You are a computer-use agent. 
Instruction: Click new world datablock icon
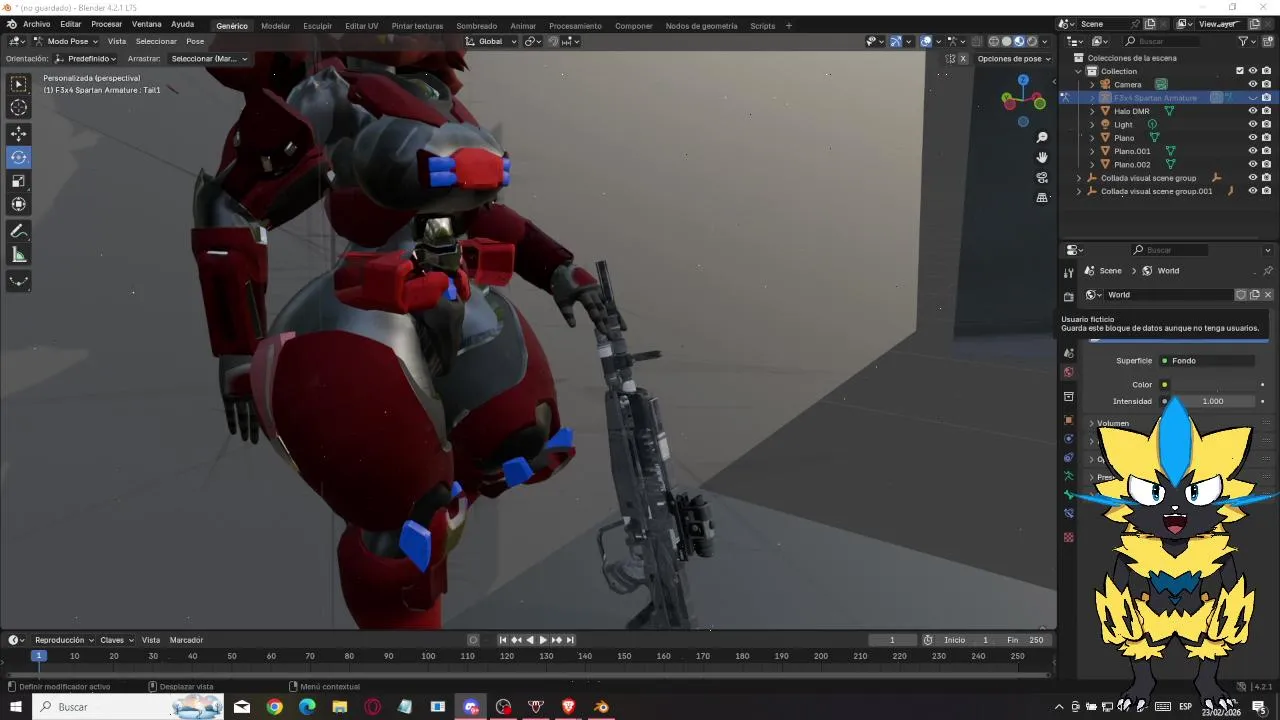click(x=1255, y=295)
